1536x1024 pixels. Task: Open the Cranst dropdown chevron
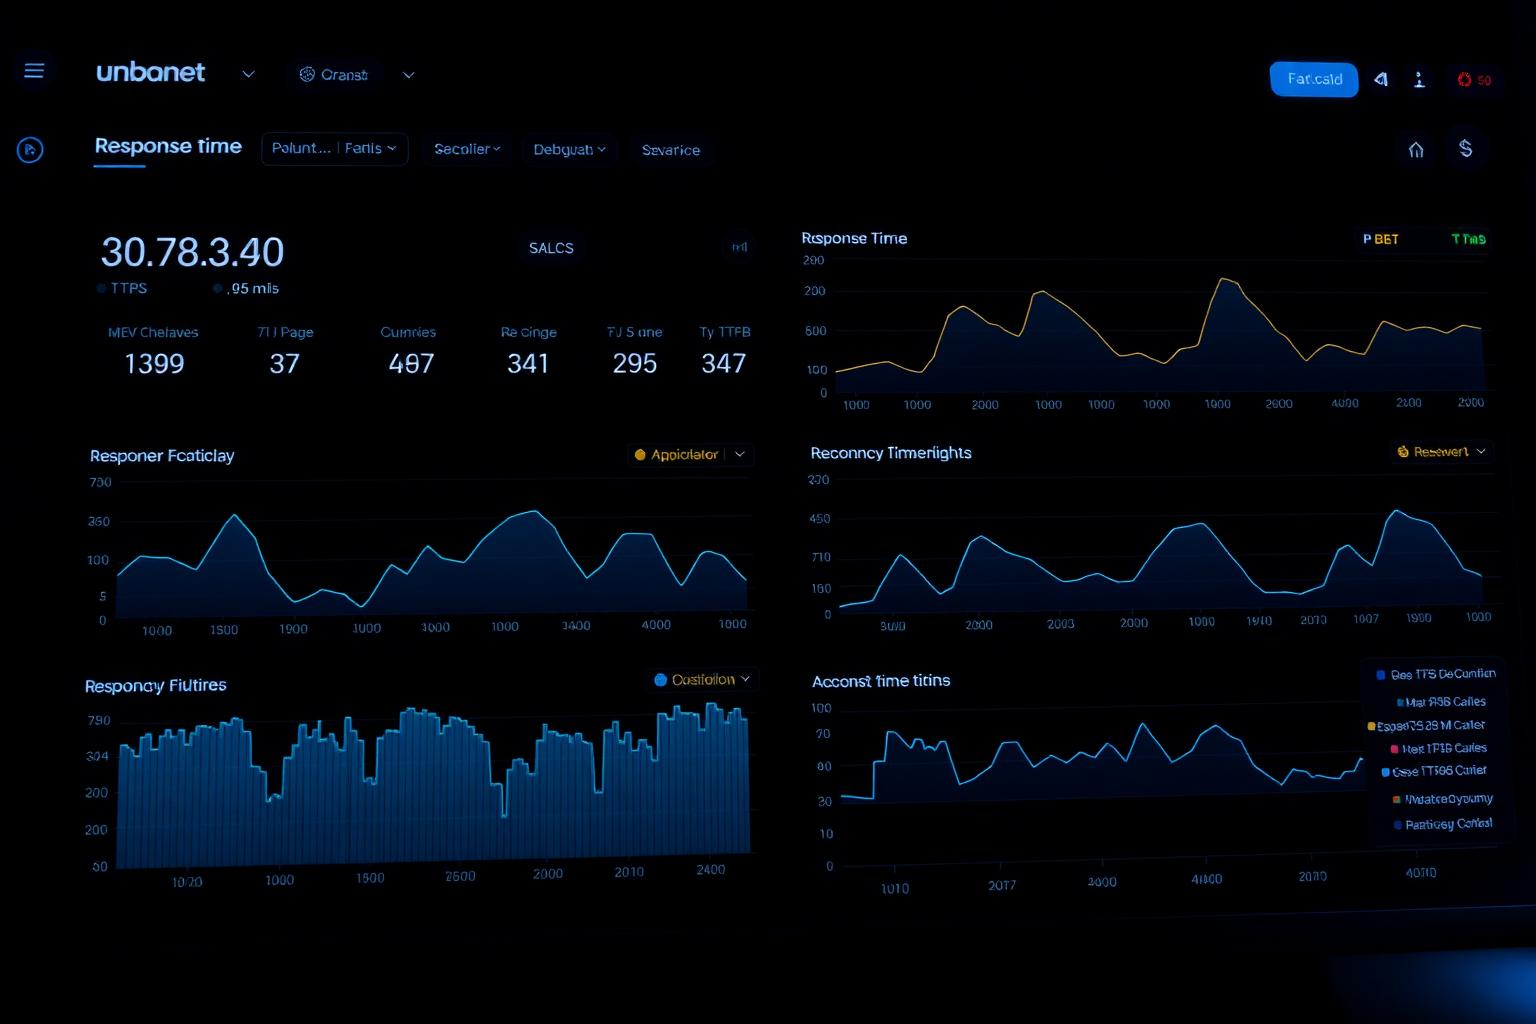click(408, 75)
